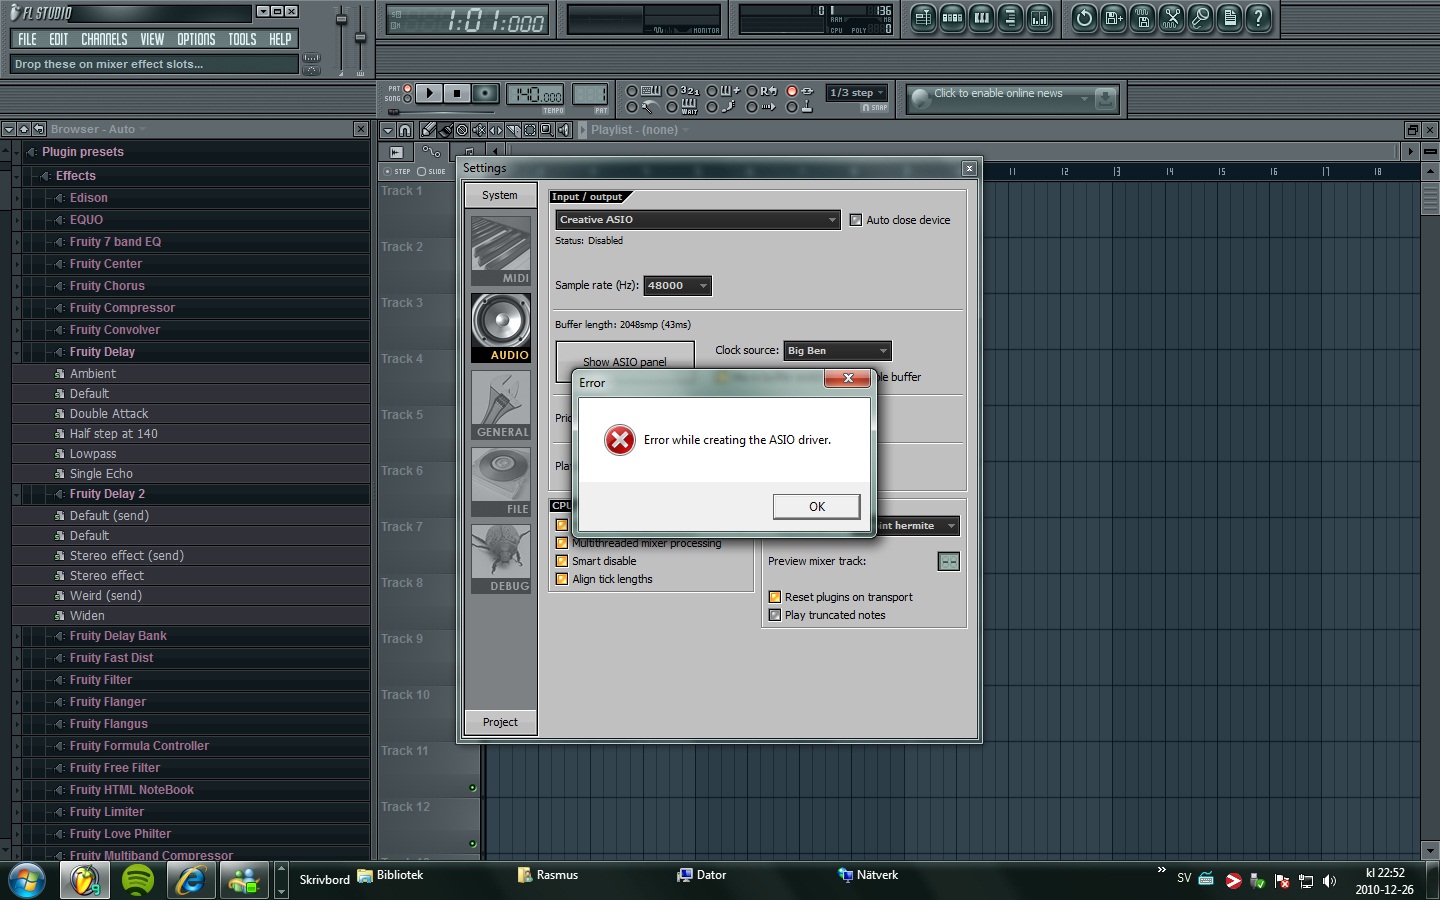Click the Undo circular arrow icon

(1084, 18)
